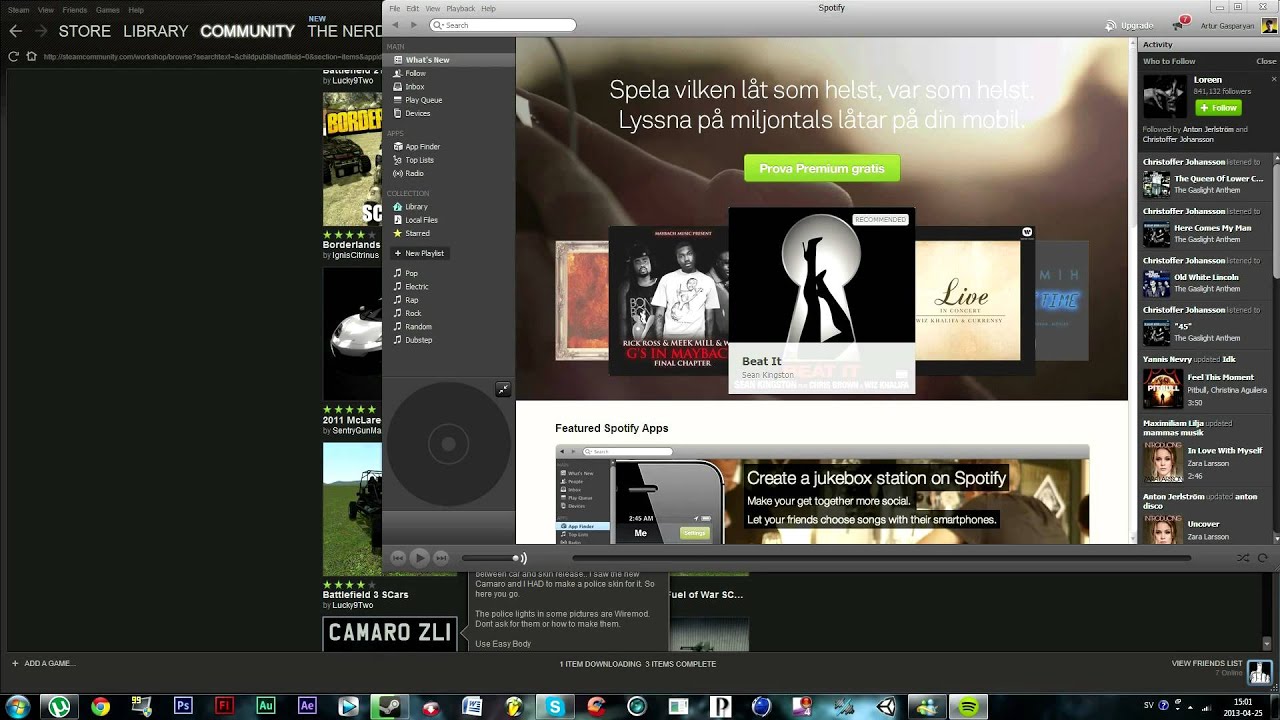Screen dimensions: 1280x720
Task: Open the Artur Gasparyan profile menu
Action: coord(1239,25)
